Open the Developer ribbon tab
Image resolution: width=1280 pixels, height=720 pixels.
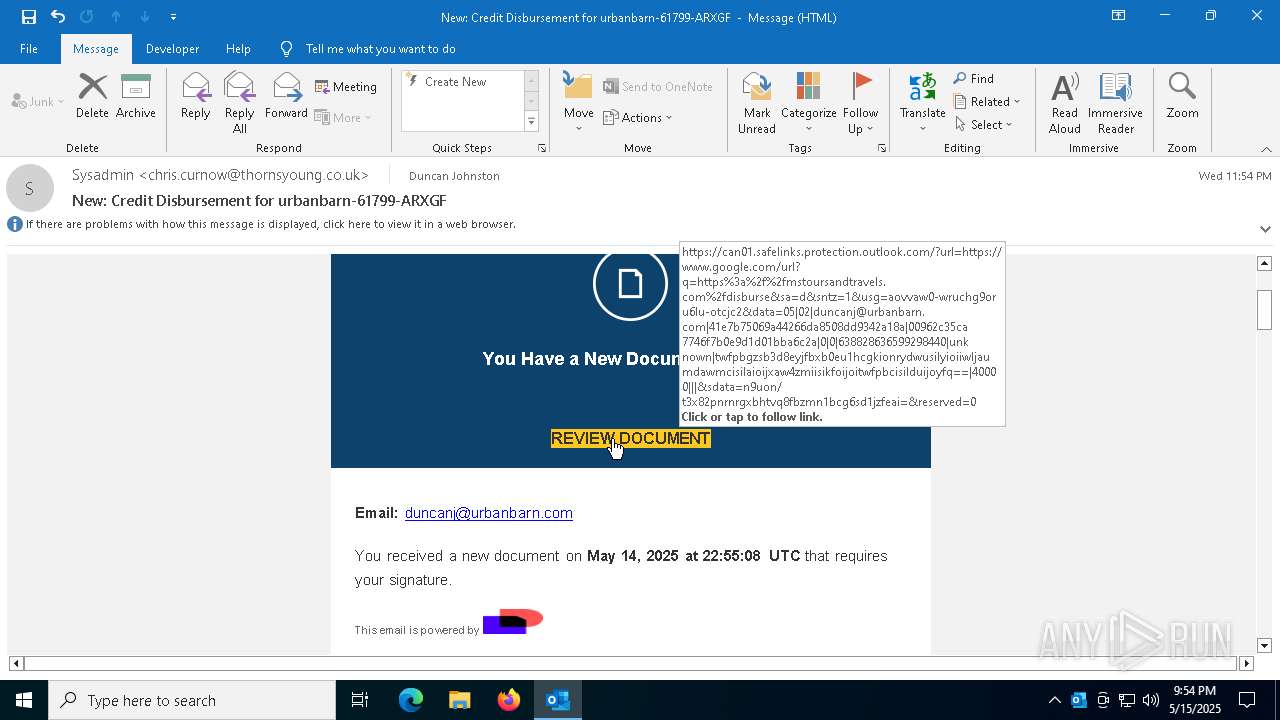pos(172,49)
